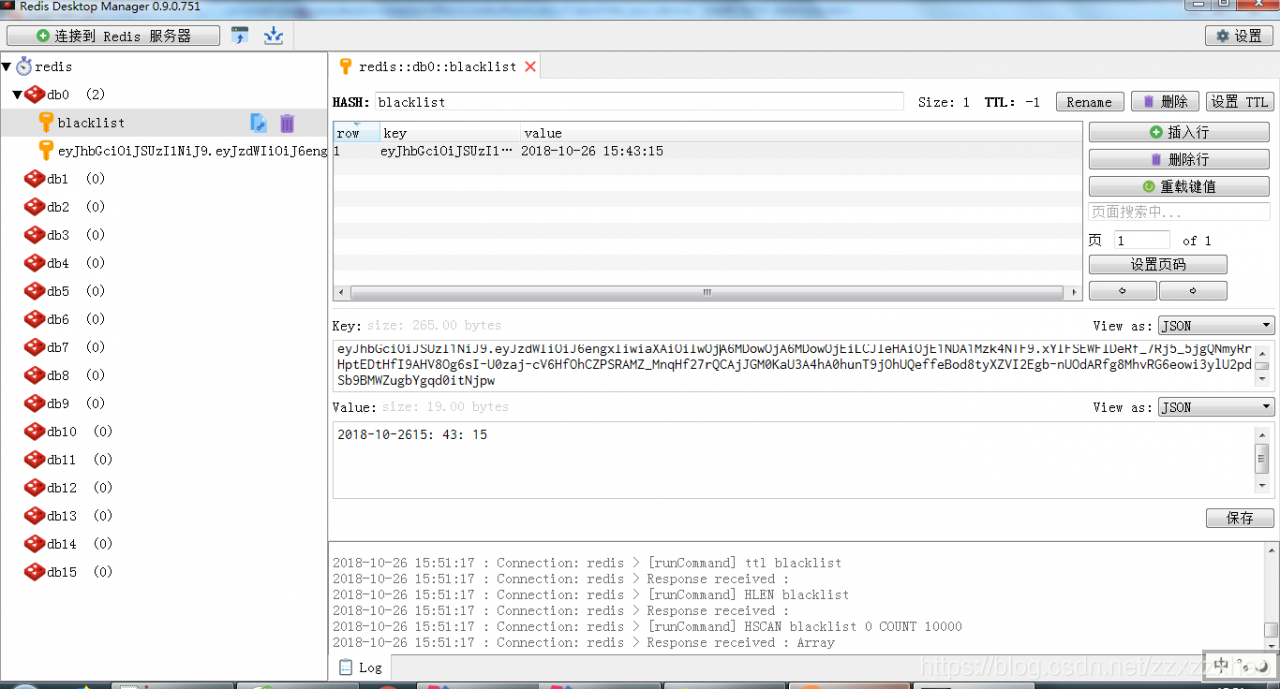Select database db12 in the tree

[69, 488]
